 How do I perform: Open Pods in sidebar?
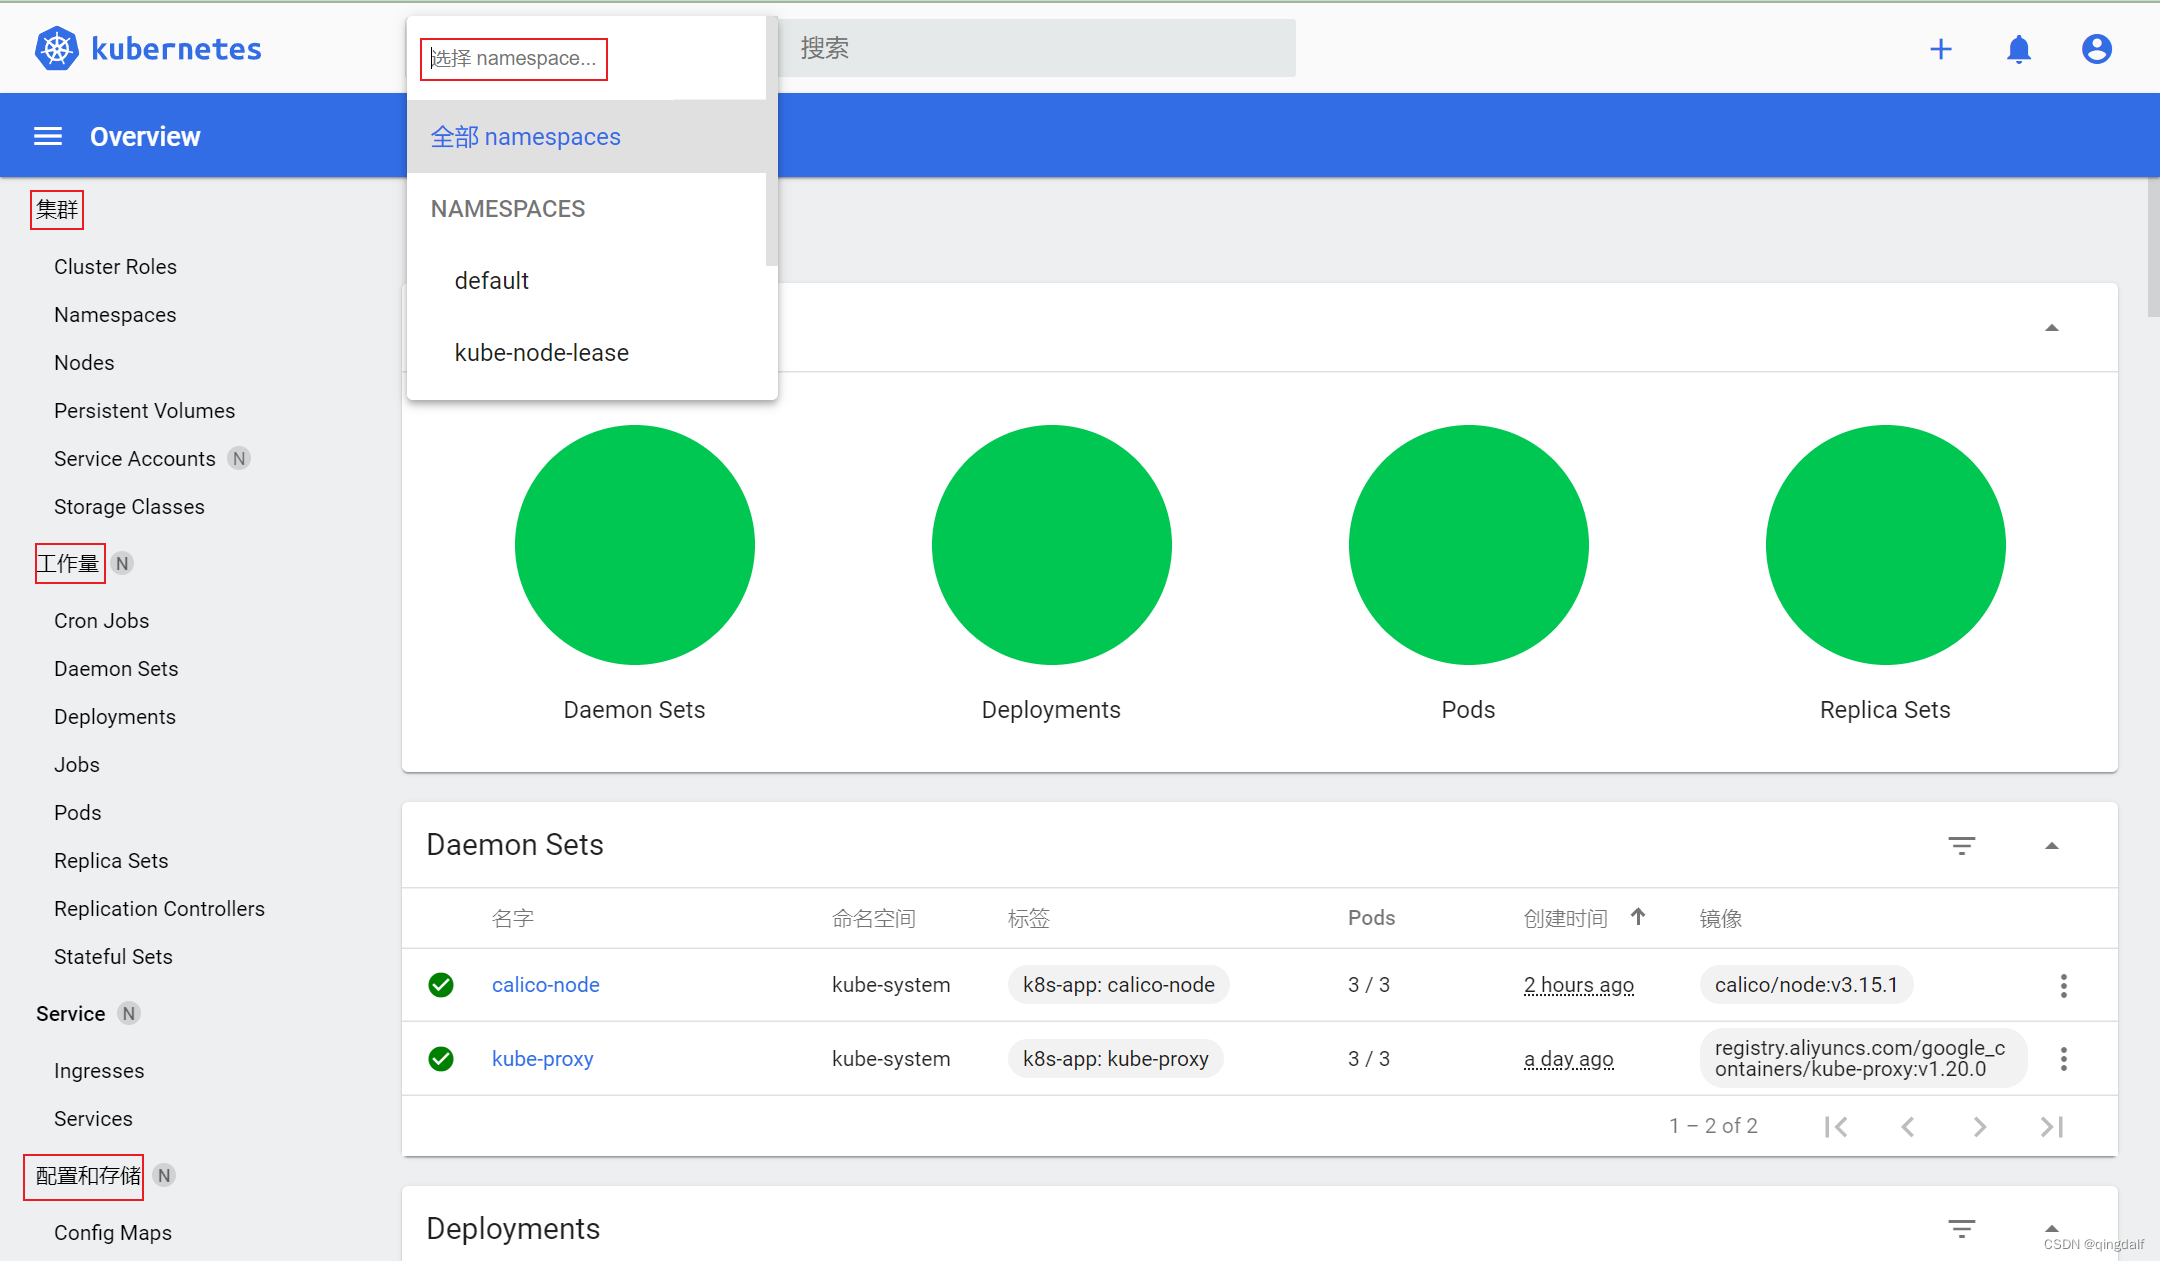pyautogui.click(x=78, y=813)
